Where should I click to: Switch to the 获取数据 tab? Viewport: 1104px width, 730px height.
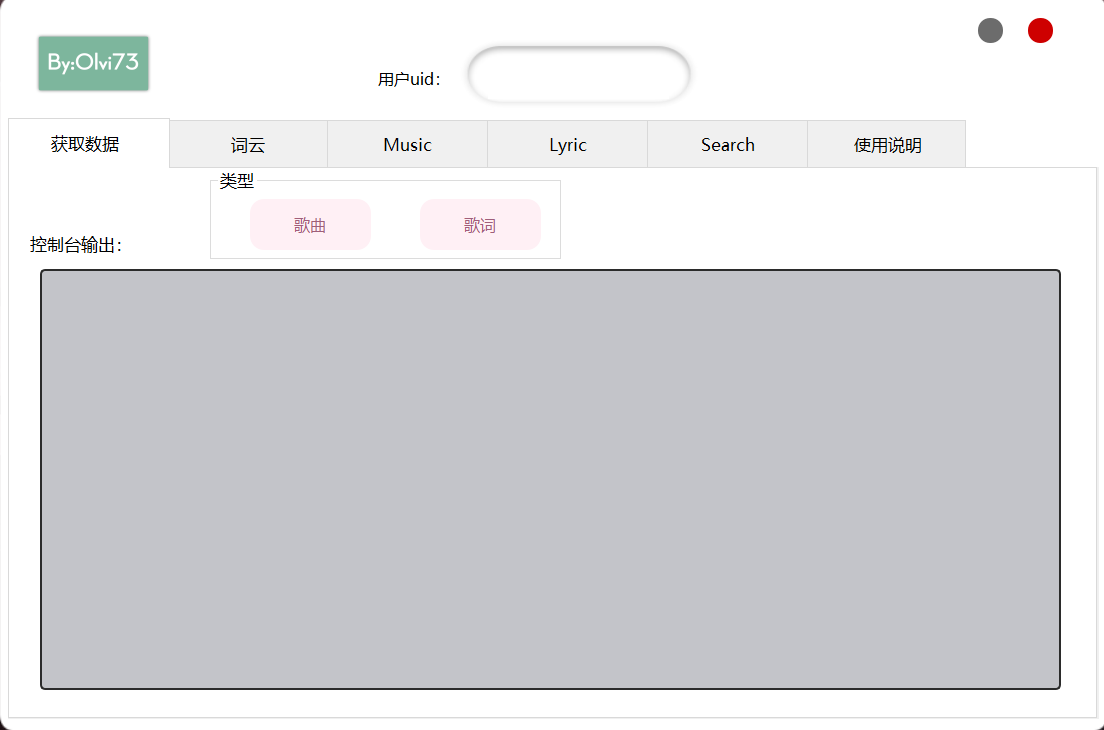(86, 144)
